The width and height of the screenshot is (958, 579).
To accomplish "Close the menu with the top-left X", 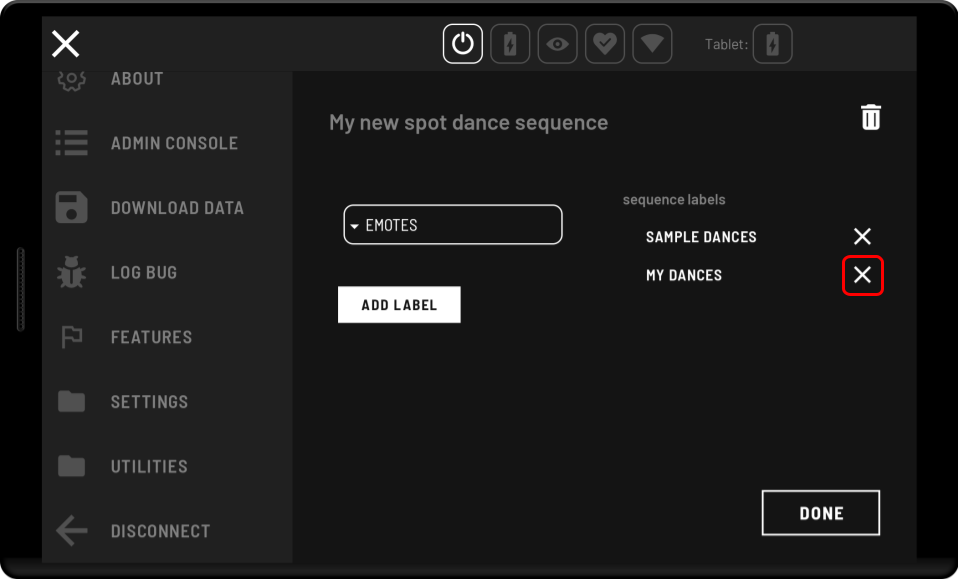I will point(66,44).
